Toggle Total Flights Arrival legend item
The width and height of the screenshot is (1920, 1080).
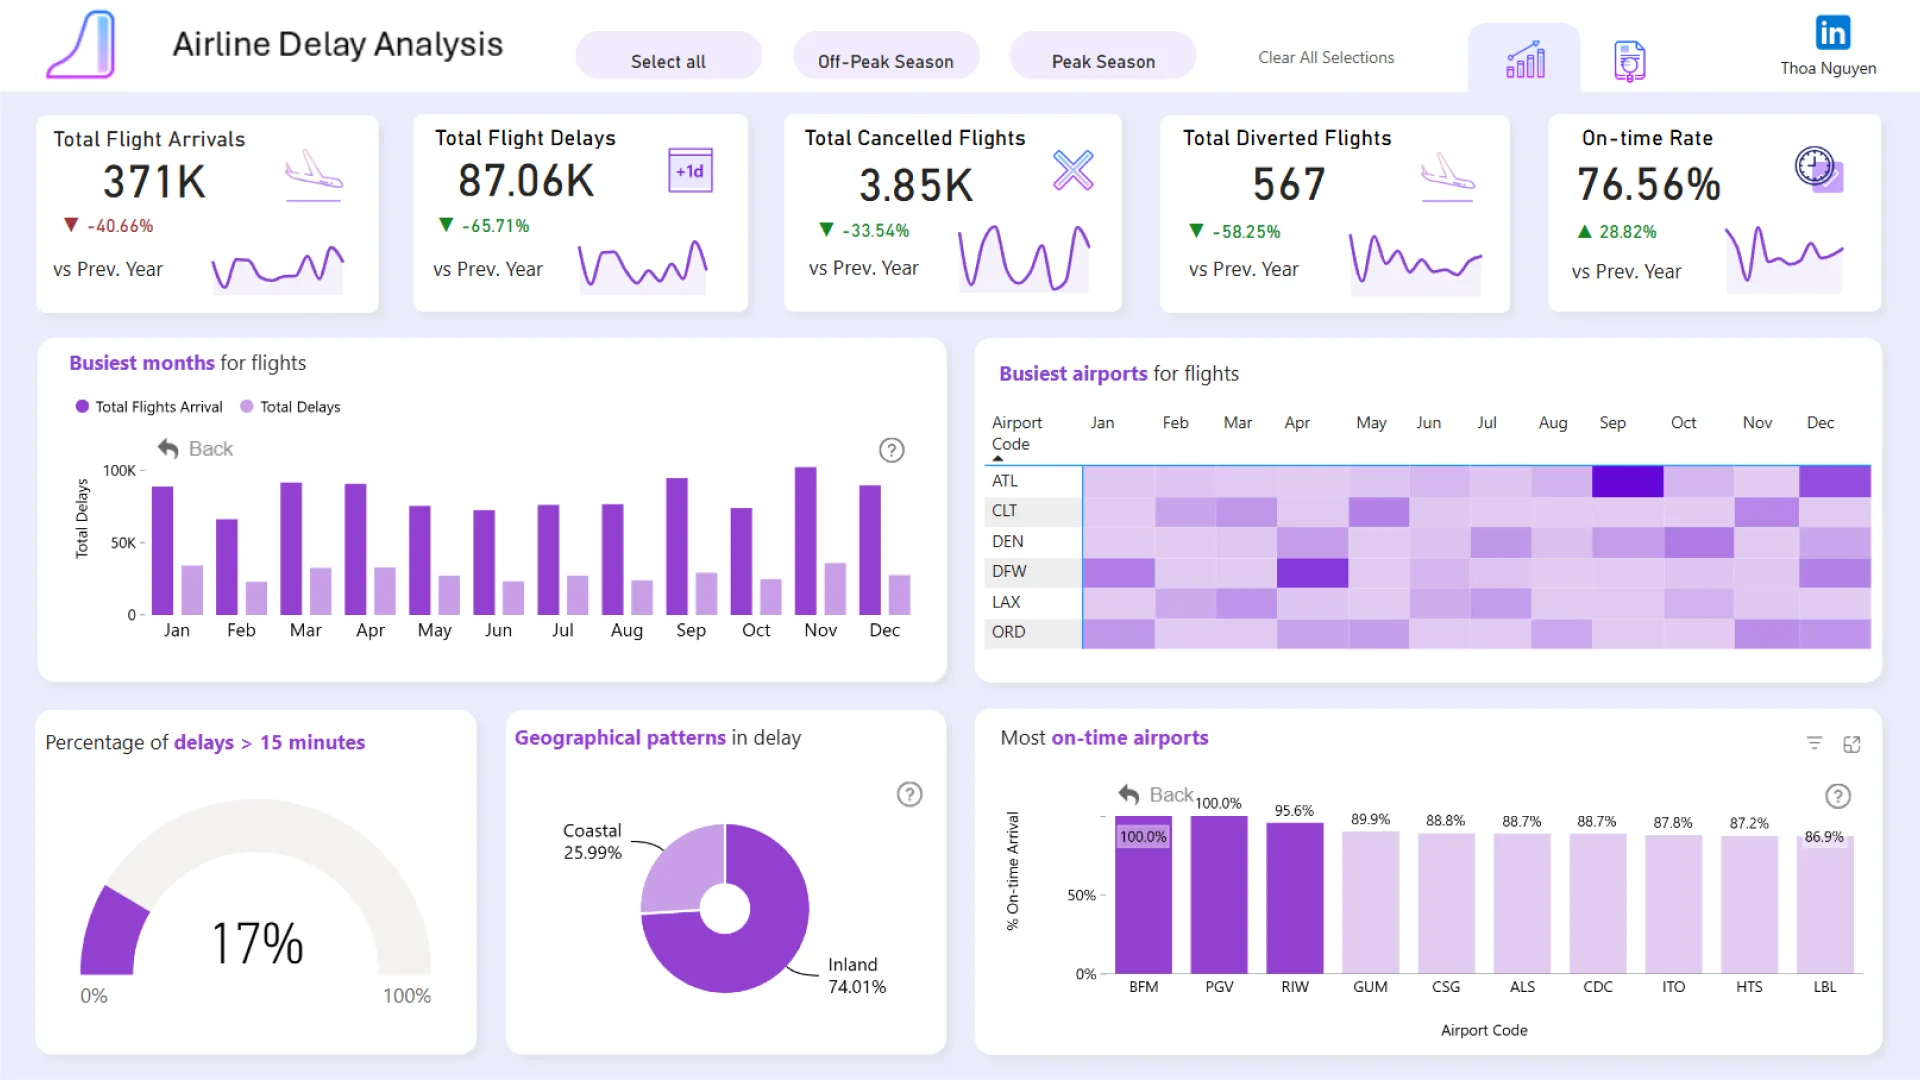[149, 407]
